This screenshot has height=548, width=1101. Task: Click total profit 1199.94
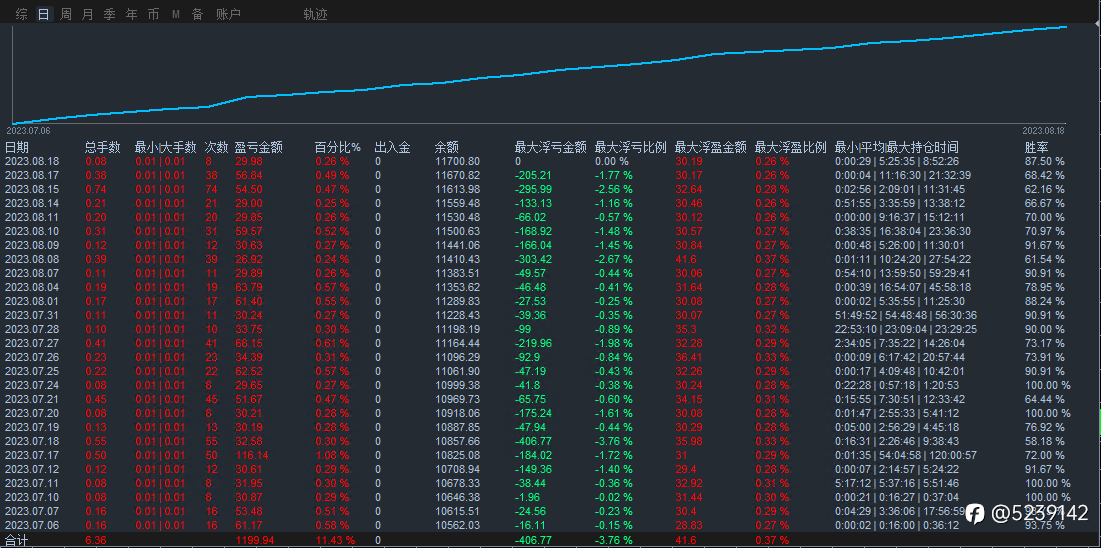point(256,540)
